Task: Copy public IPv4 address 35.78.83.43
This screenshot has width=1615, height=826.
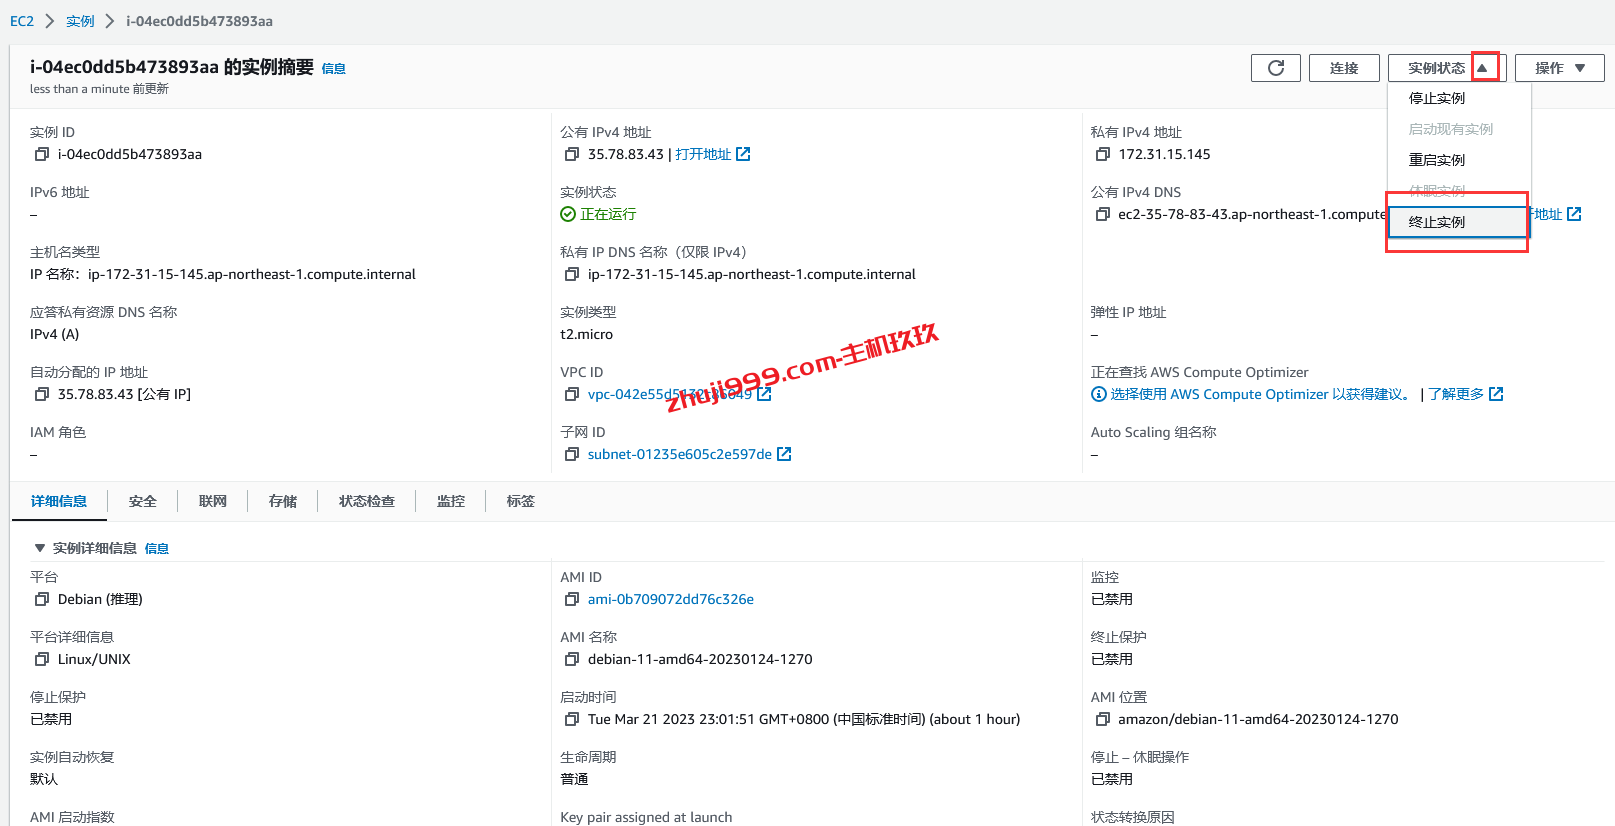Action: (572, 154)
